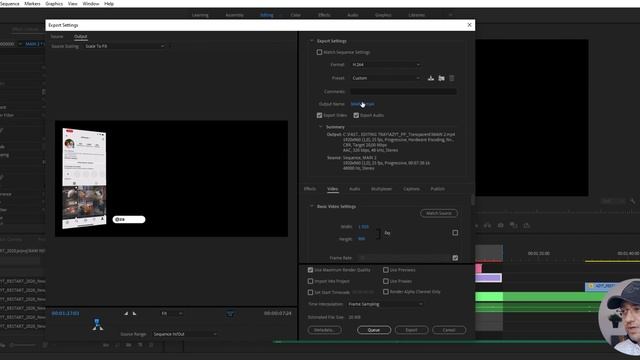Enable Match Sequence Settings checkbox
The image size is (640, 360).
coord(319,52)
